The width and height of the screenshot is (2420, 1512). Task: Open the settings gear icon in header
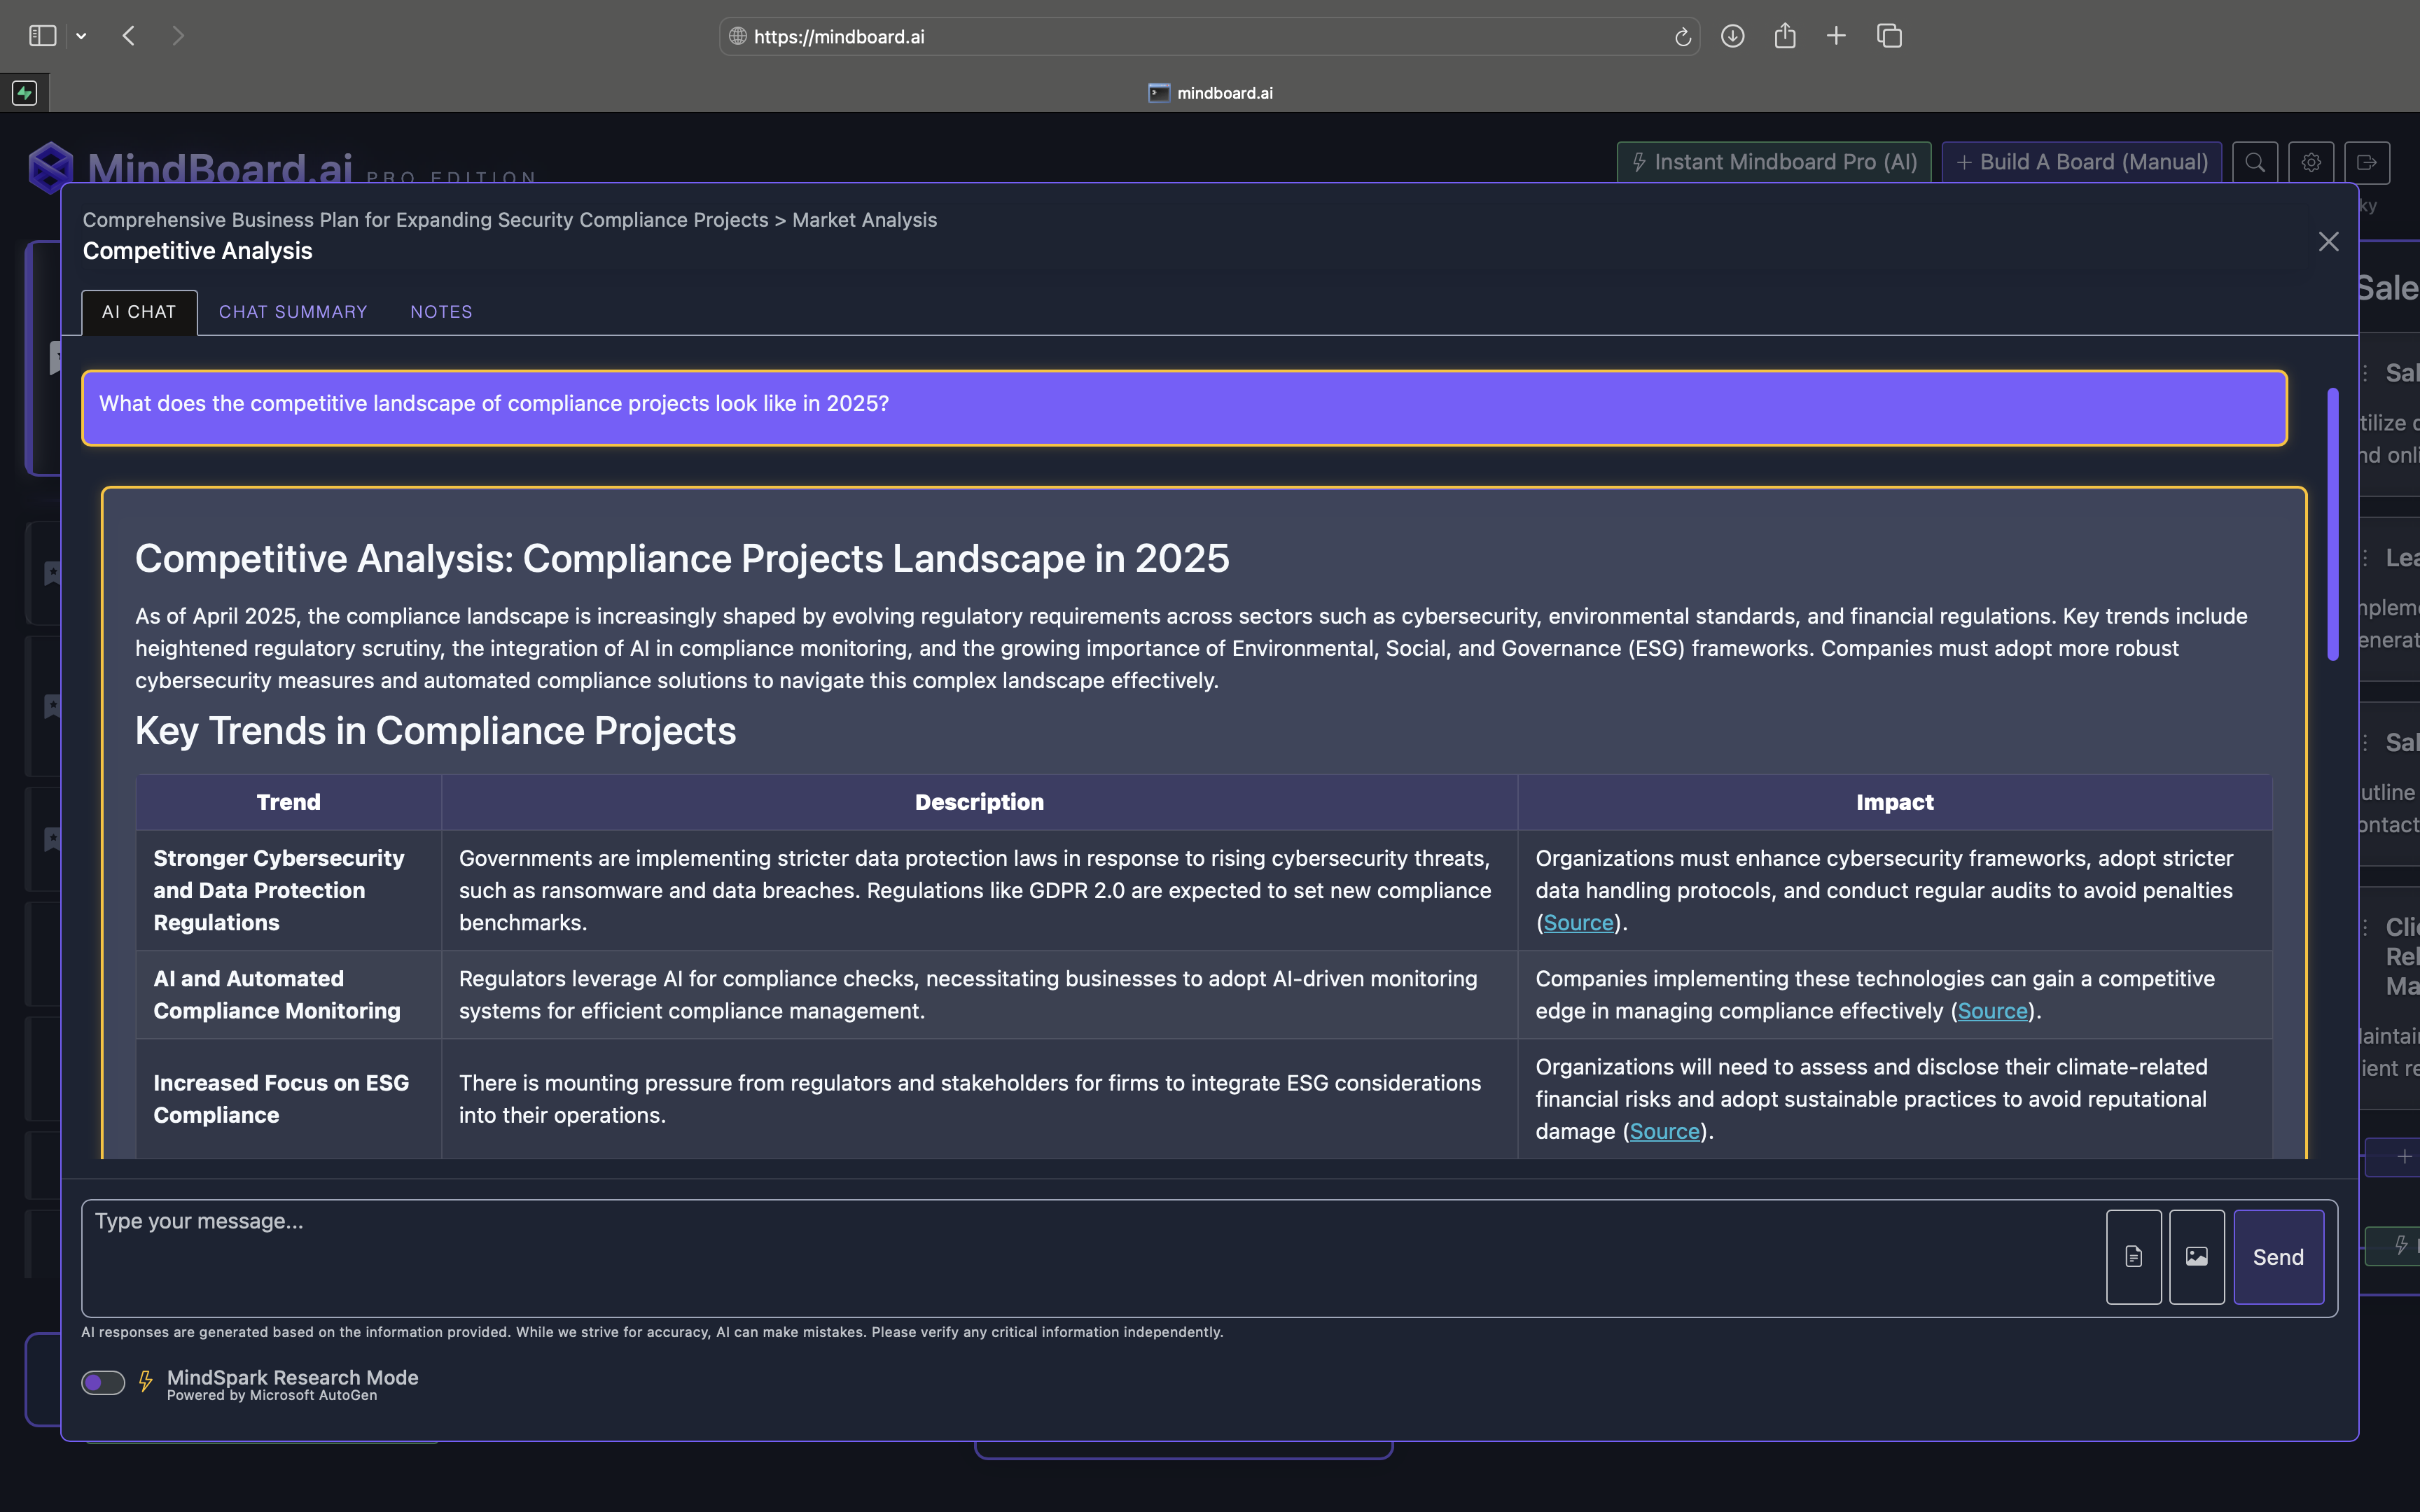(2310, 162)
